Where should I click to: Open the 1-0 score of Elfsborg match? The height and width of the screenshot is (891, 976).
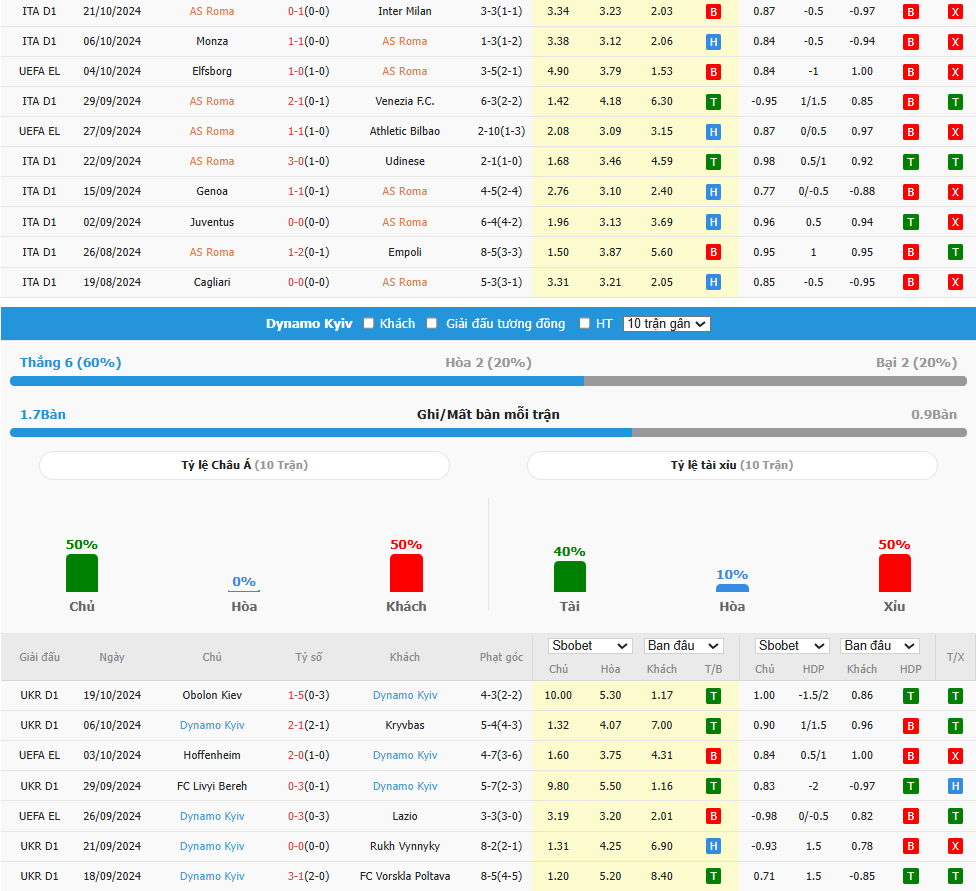[296, 71]
